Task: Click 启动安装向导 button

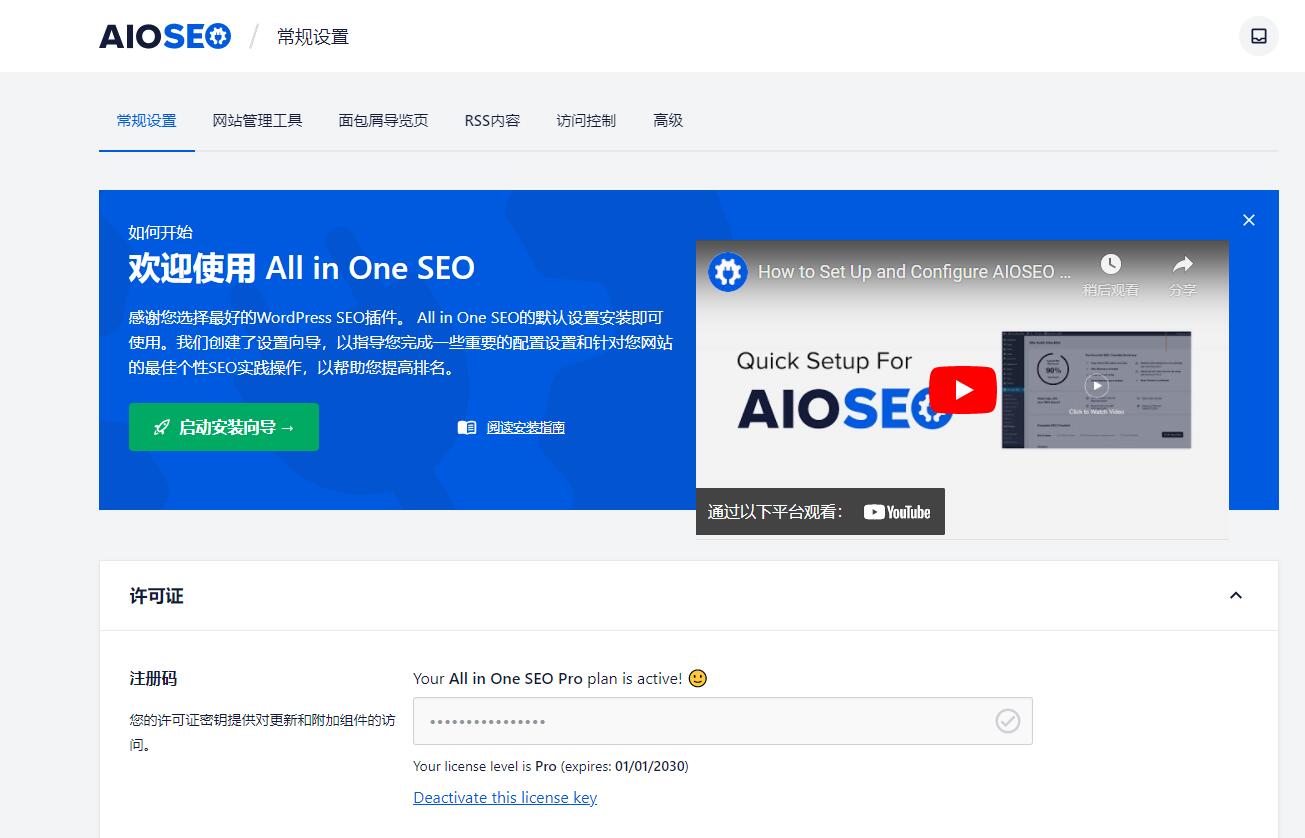Action: point(224,427)
